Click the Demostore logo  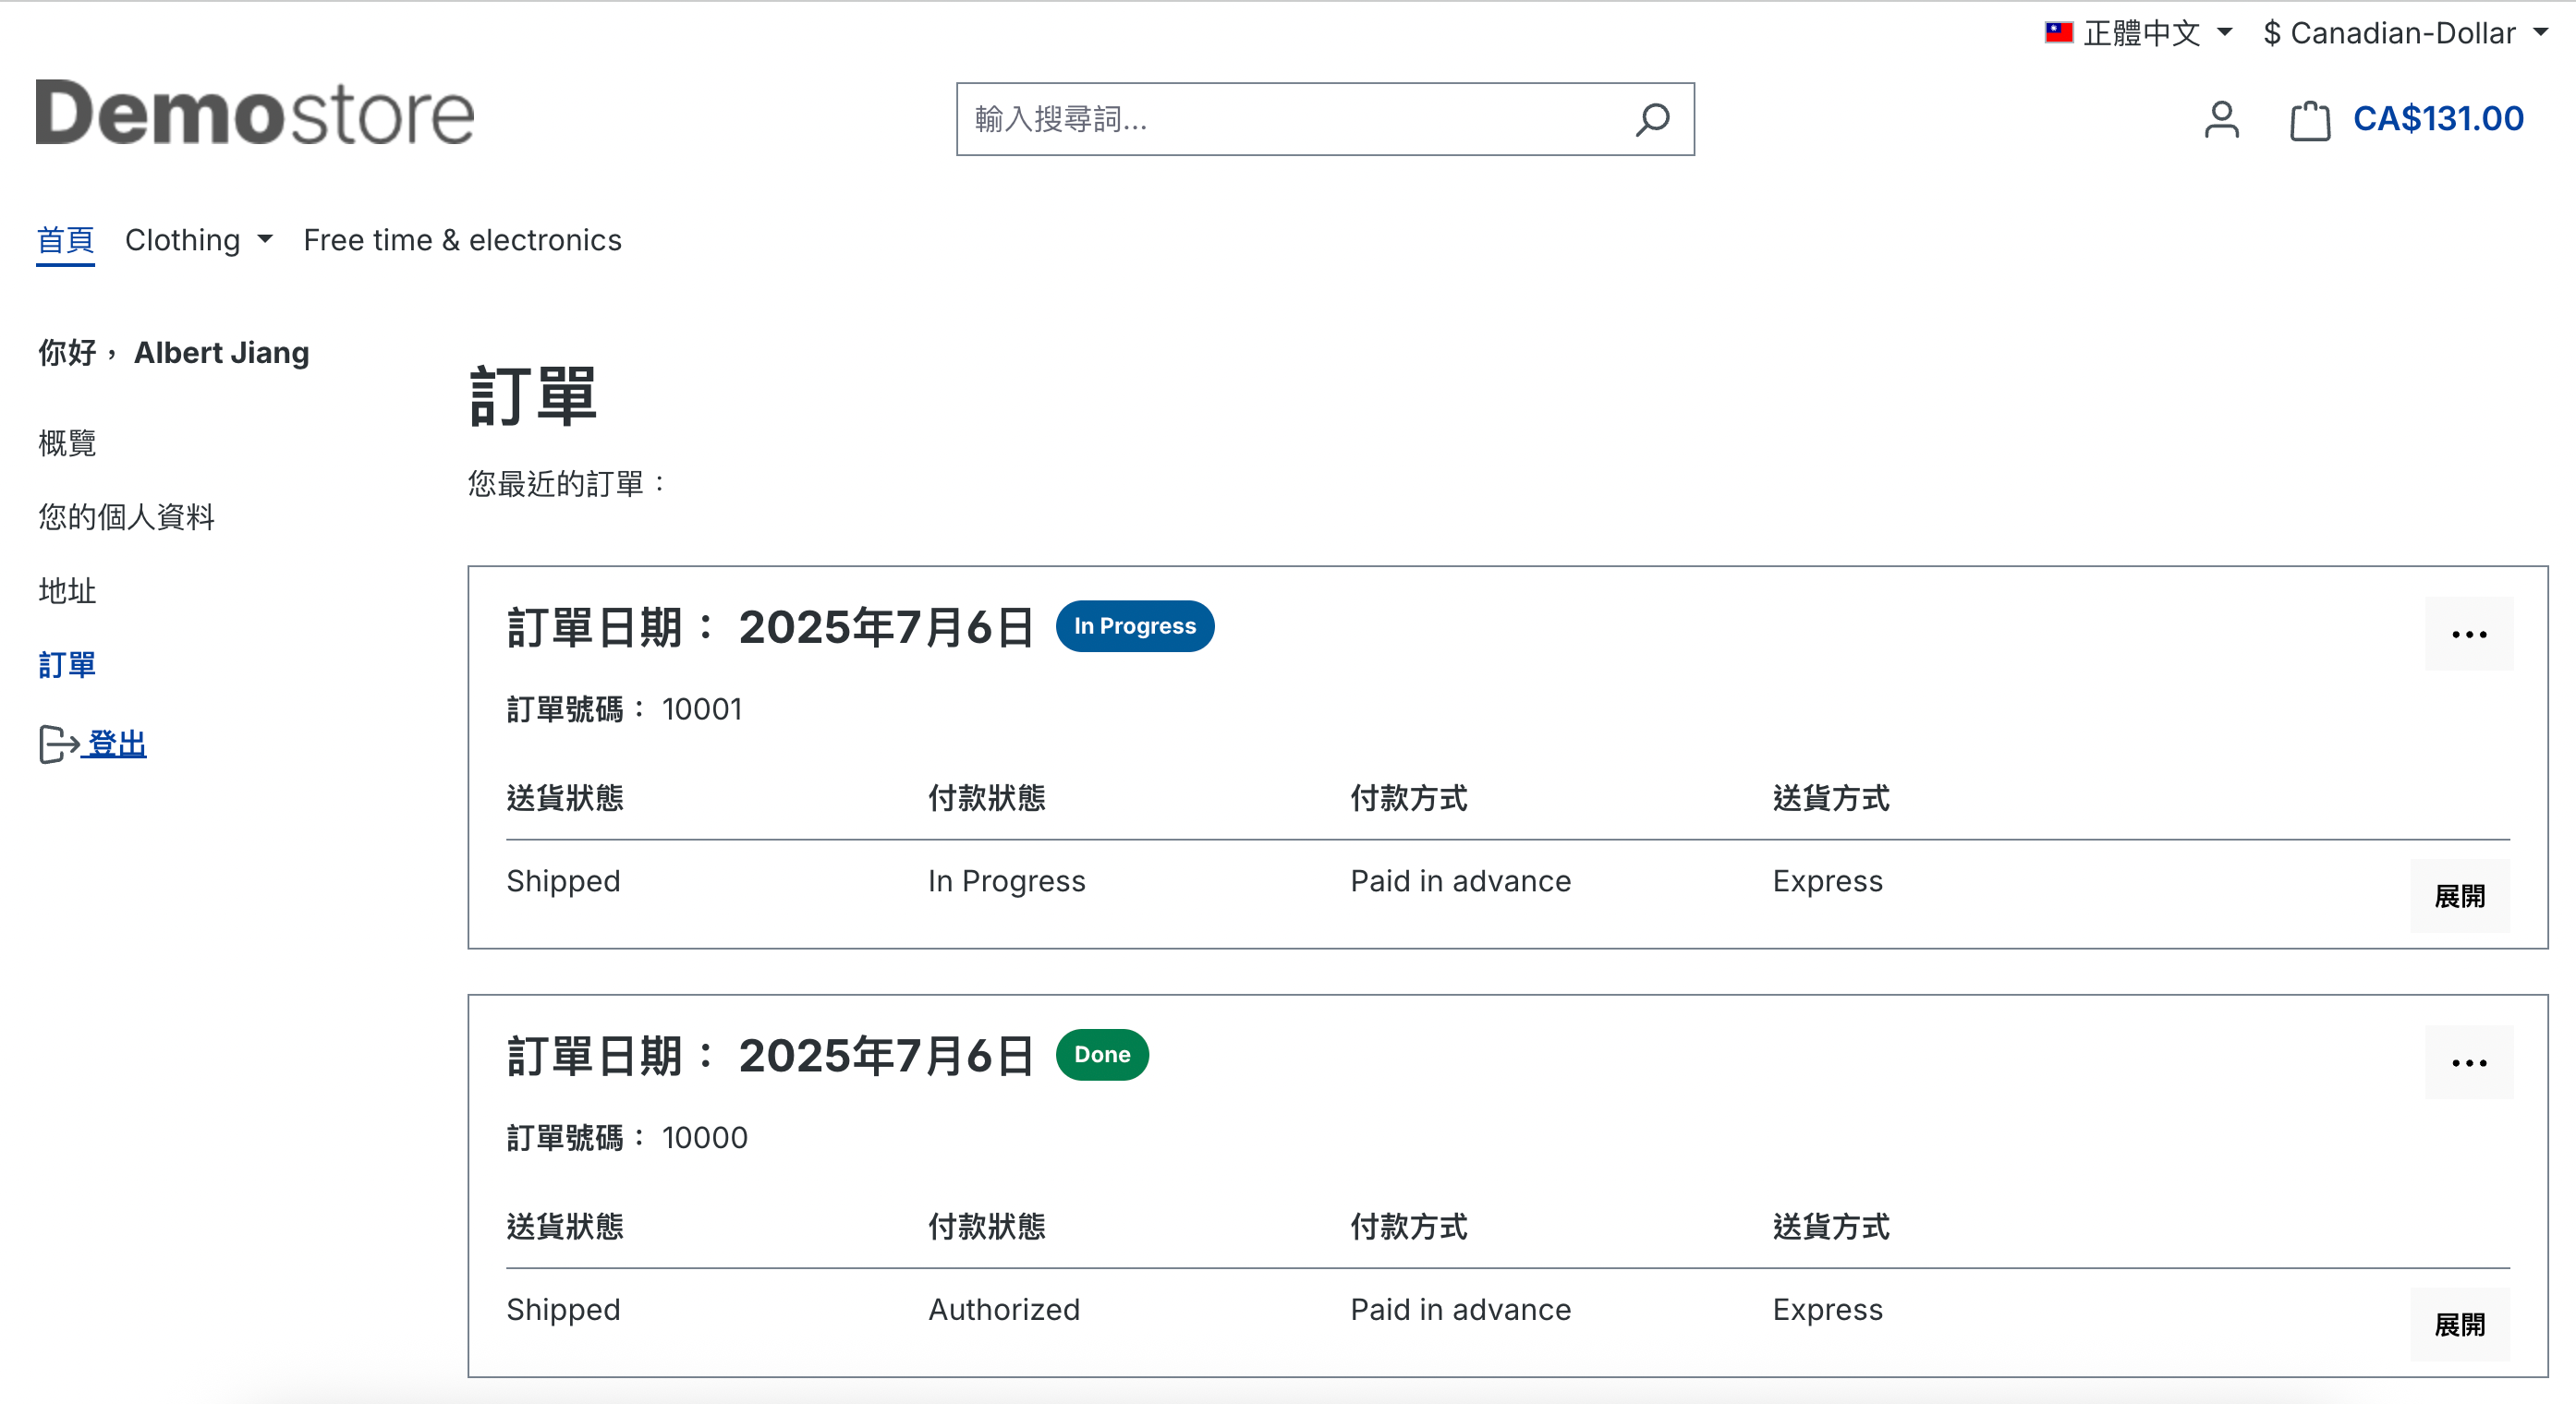(x=255, y=112)
